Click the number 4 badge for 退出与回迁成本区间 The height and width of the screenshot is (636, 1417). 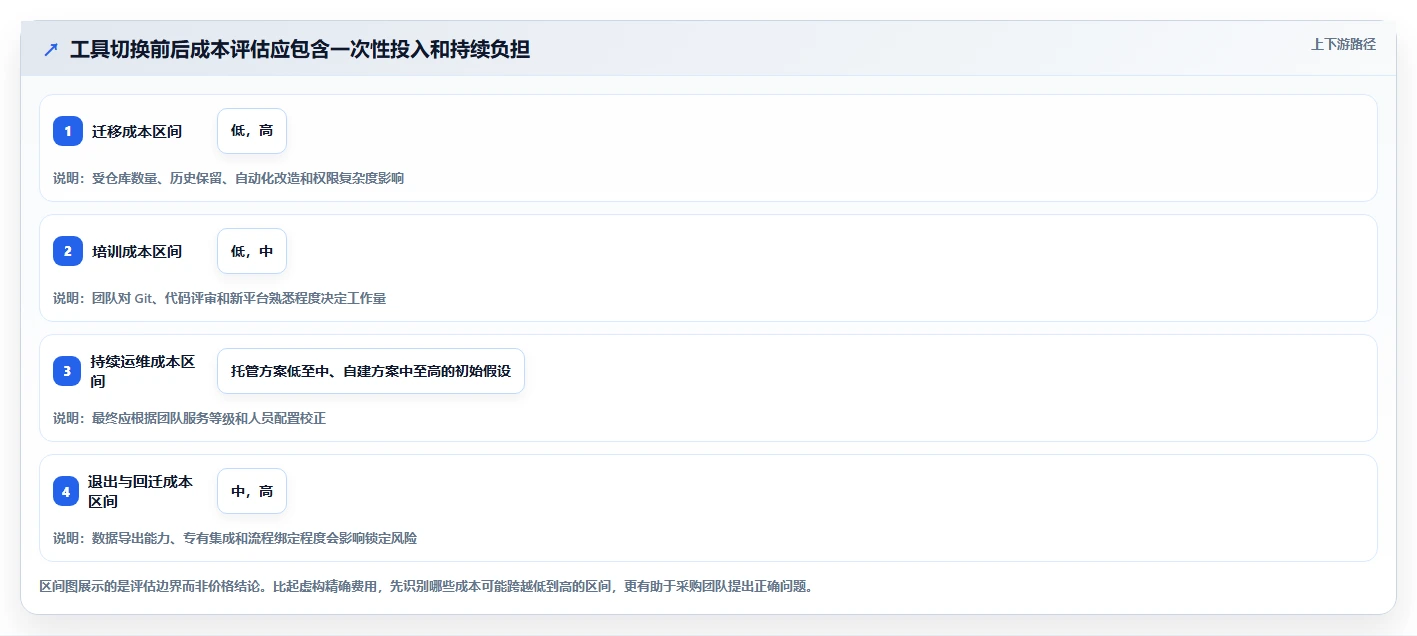(x=66, y=491)
